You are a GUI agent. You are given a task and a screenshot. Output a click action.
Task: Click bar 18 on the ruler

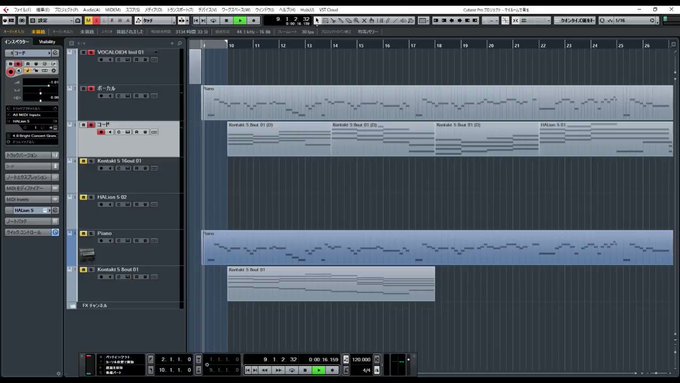pyautogui.click(x=439, y=46)
